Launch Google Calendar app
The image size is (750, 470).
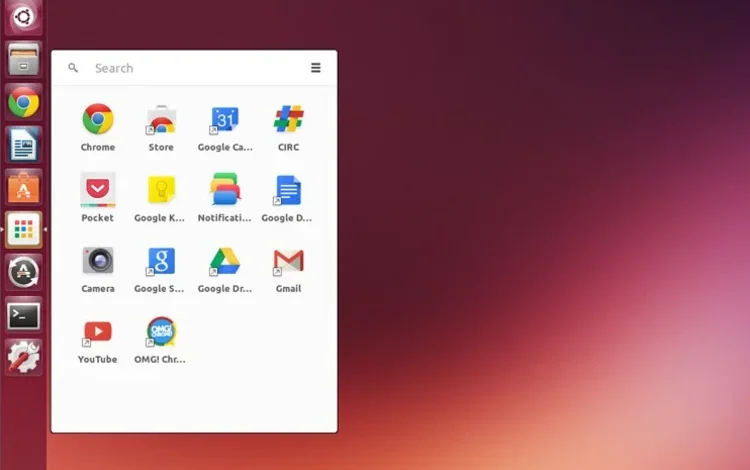tap(225, 119)
